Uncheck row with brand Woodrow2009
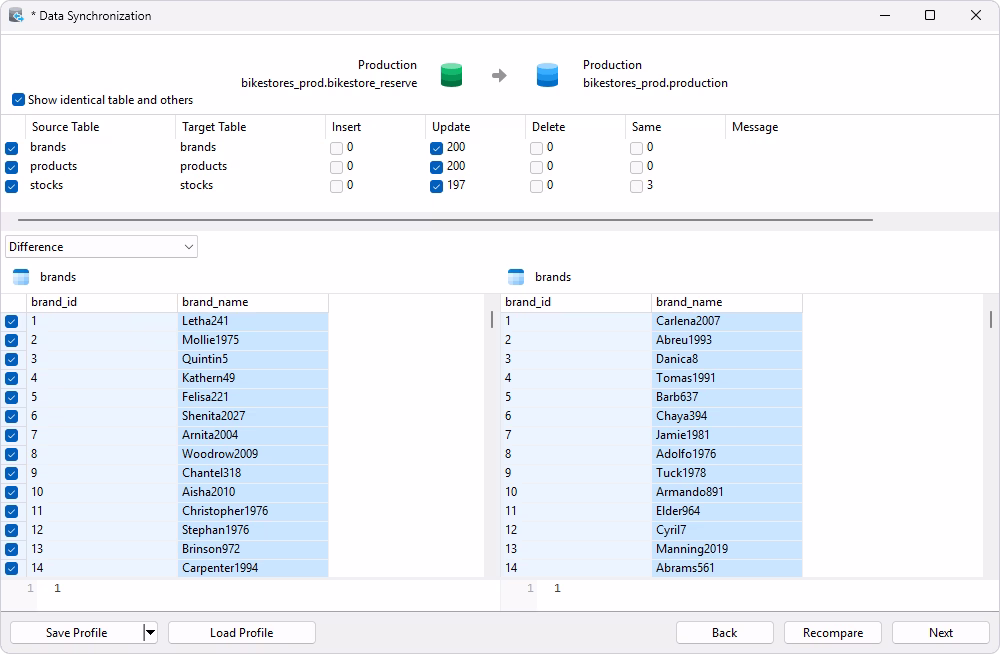Image resolution: width=1000 pixels, height=654 pixels. tap(11, 454)
